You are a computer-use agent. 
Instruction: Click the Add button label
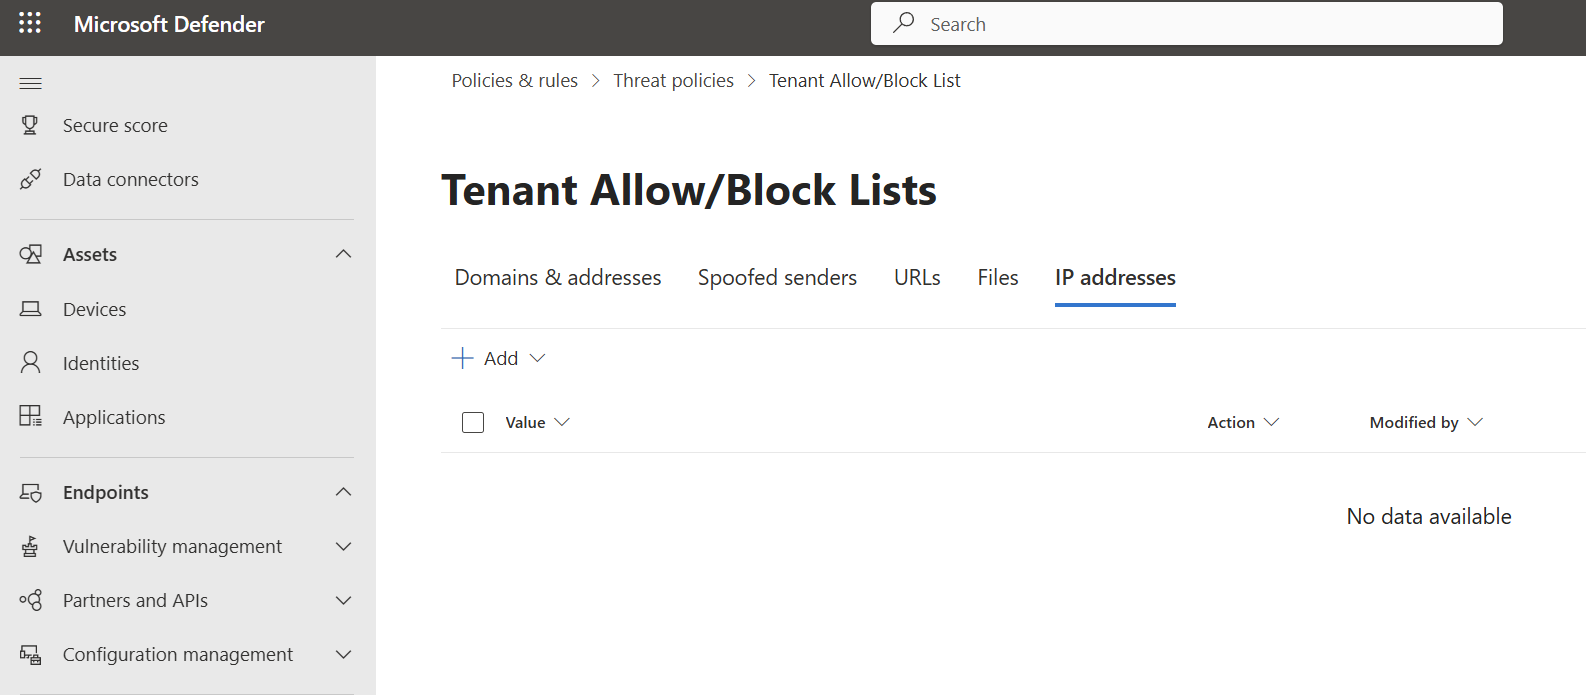[x=501, y=358]
